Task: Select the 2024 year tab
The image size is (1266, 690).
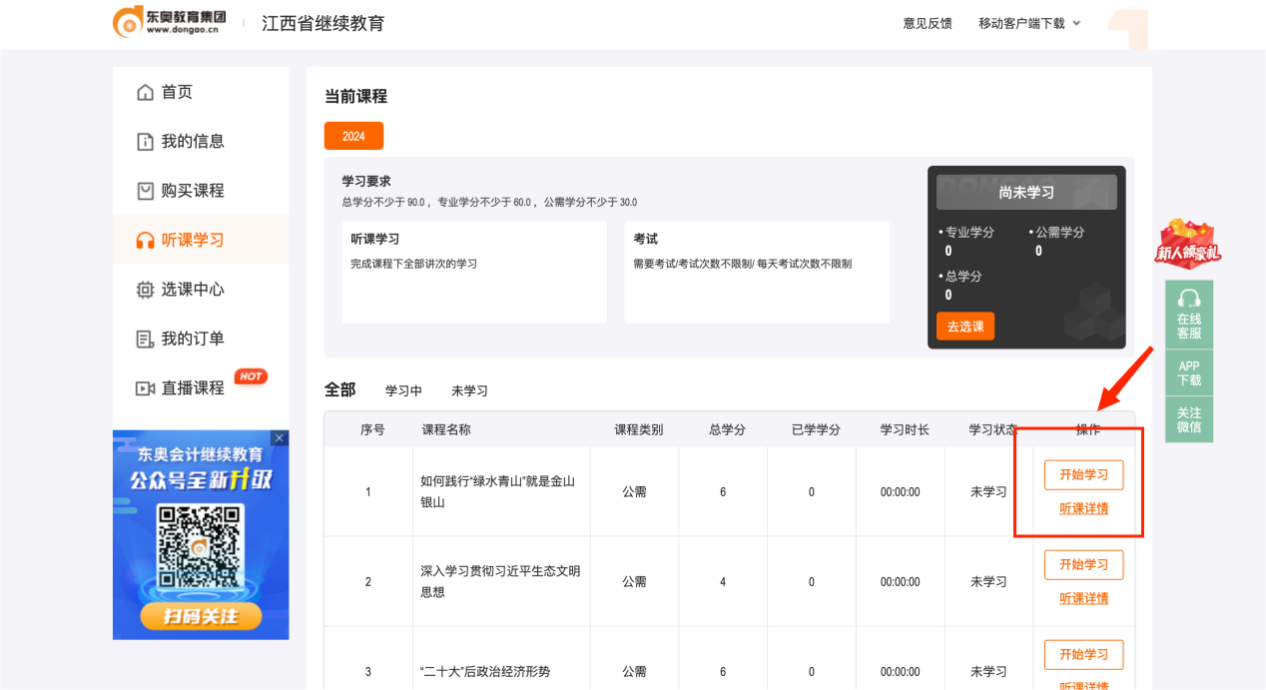Action: pyautogui.click(x=354, y=136)
